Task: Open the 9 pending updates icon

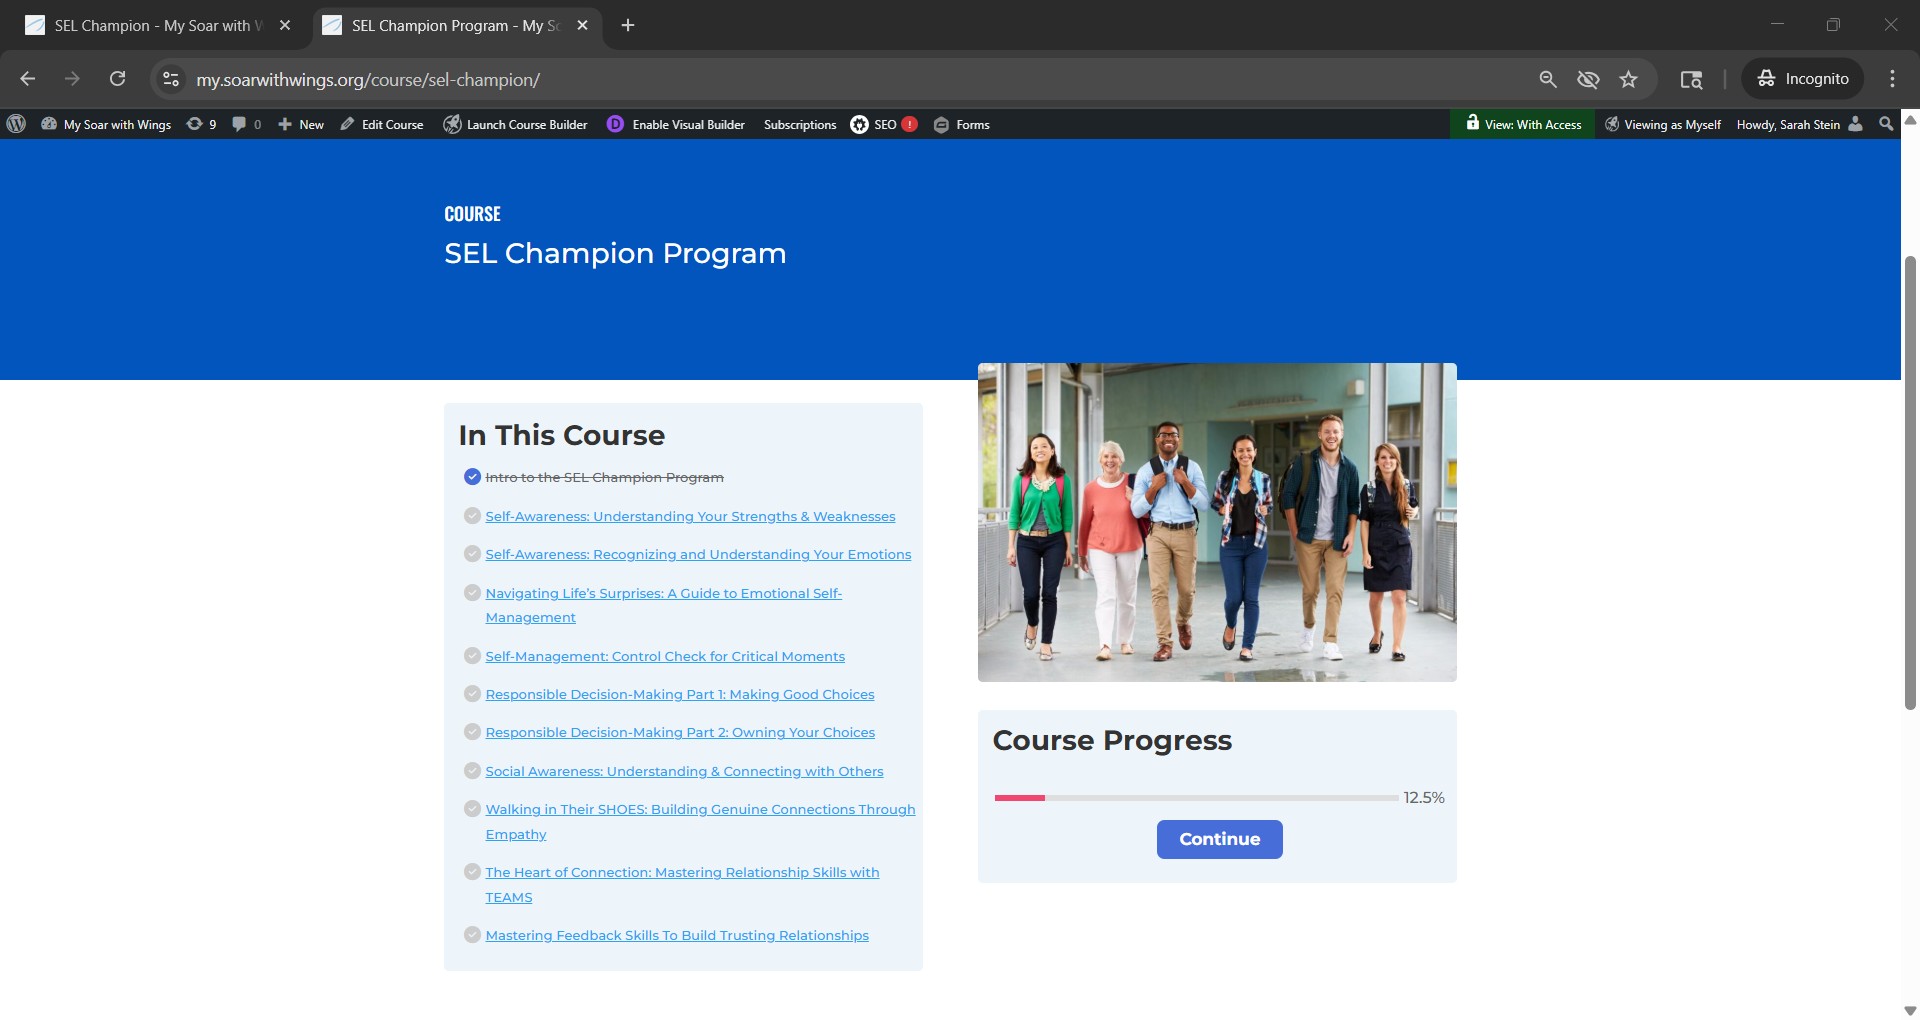Action: 201,124
